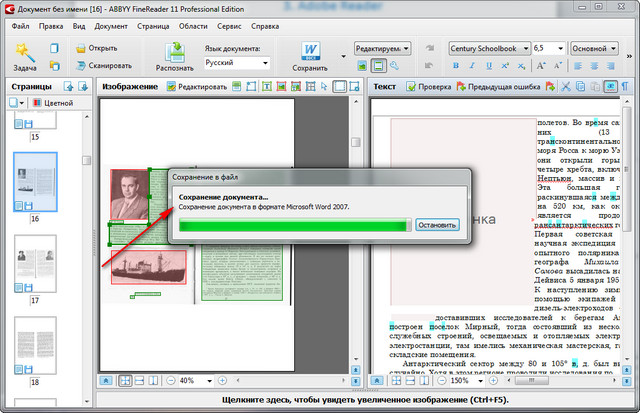This screenshot has height=413, width=640.
Task: Open the Язык документа Русский dropdown
Action: coord(237,63)
